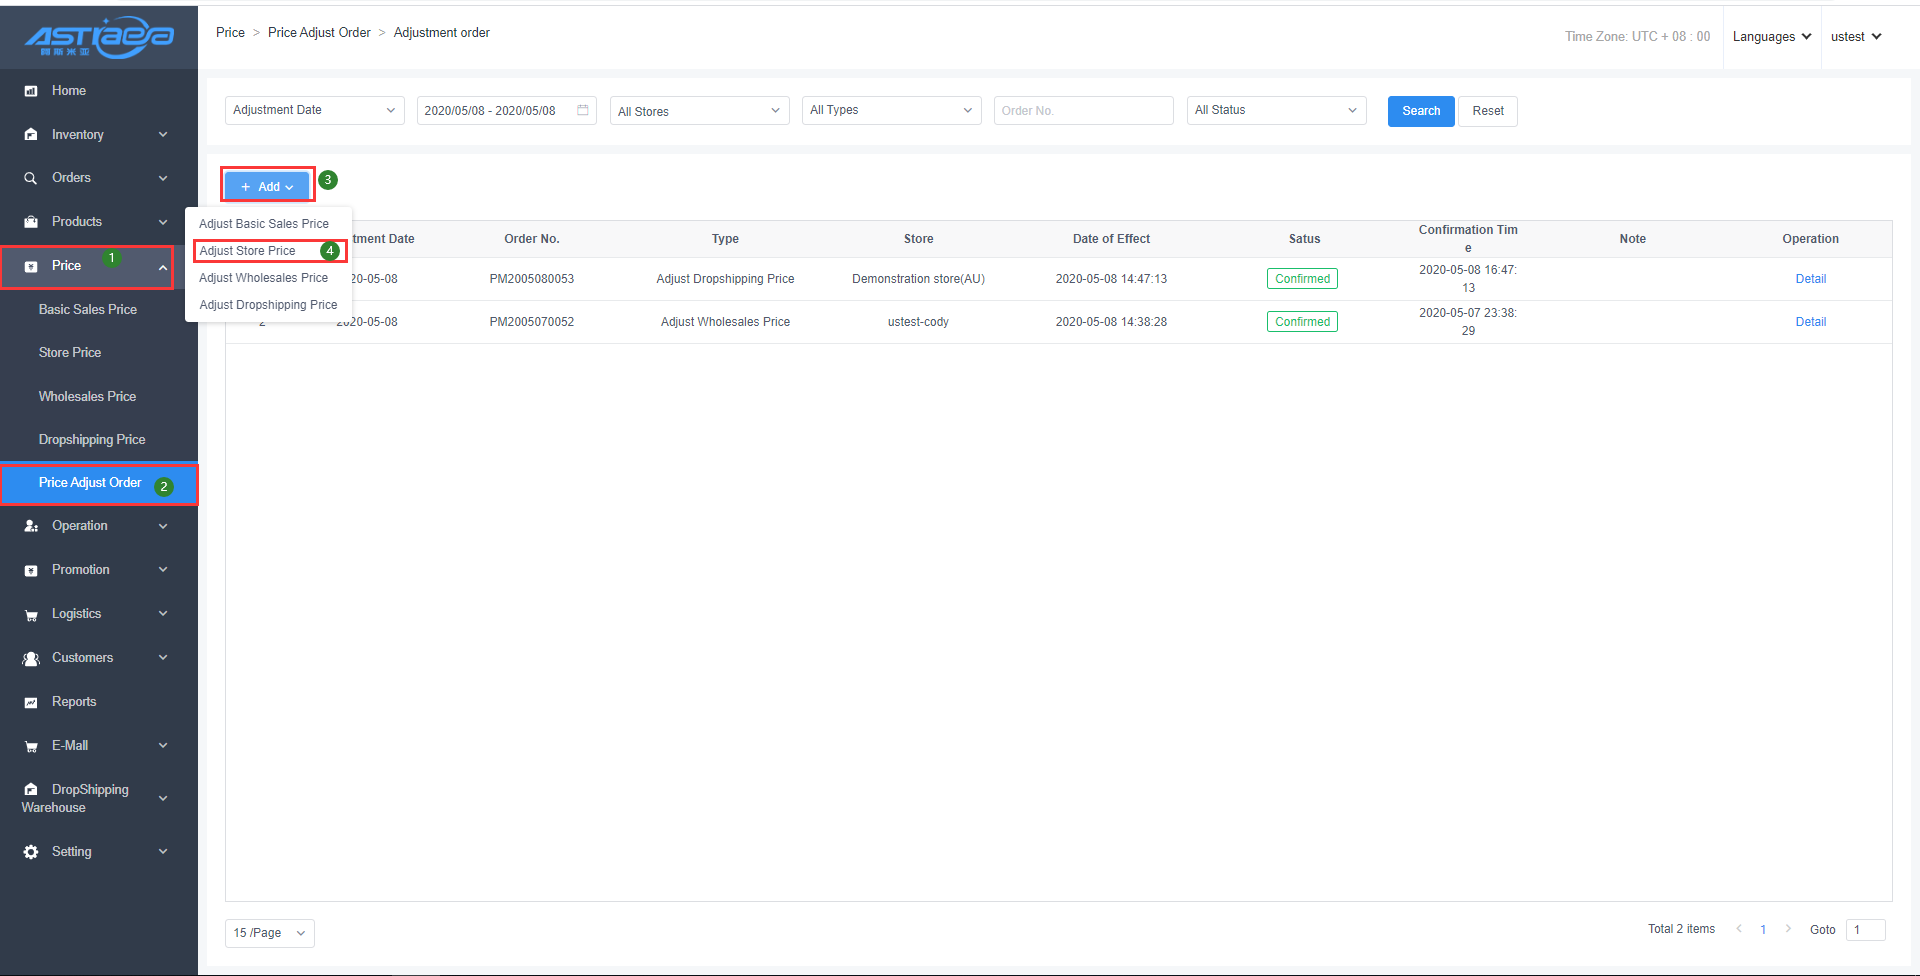Click the Products icon in sidebar
1920x976 pixels.
(31, 222)
